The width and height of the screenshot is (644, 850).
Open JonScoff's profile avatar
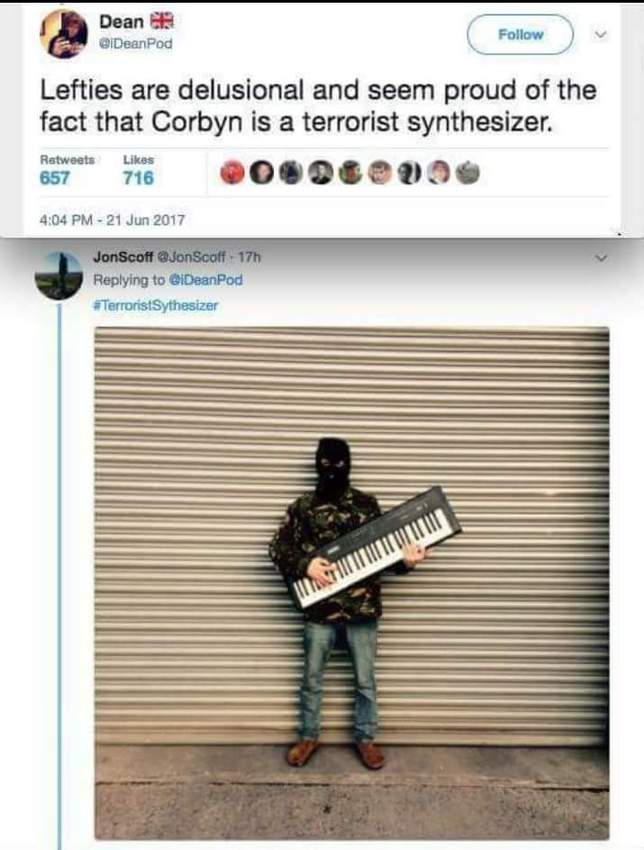tap(59, 276)
